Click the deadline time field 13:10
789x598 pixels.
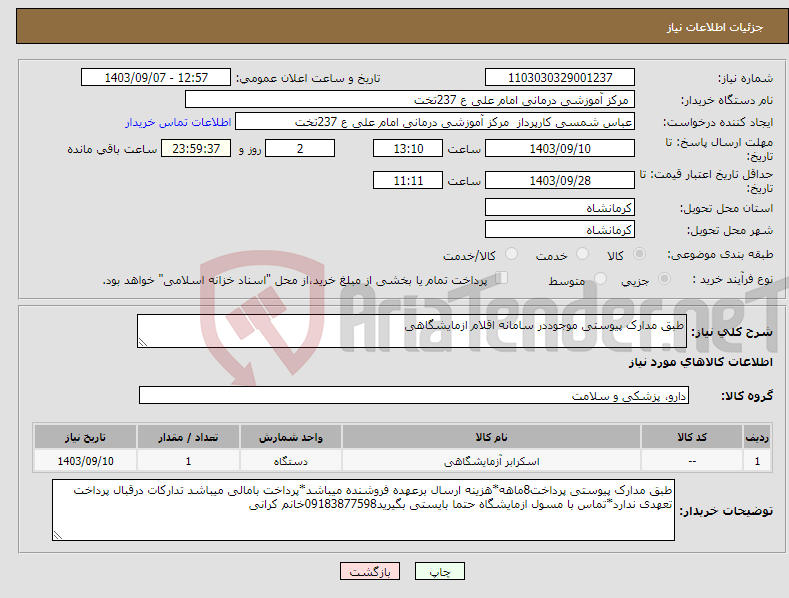(408, 148)
